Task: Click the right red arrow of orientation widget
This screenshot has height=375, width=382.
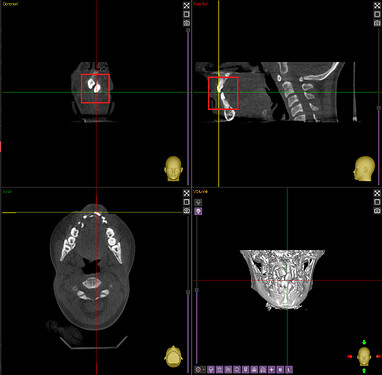Action: coord(378,356)
